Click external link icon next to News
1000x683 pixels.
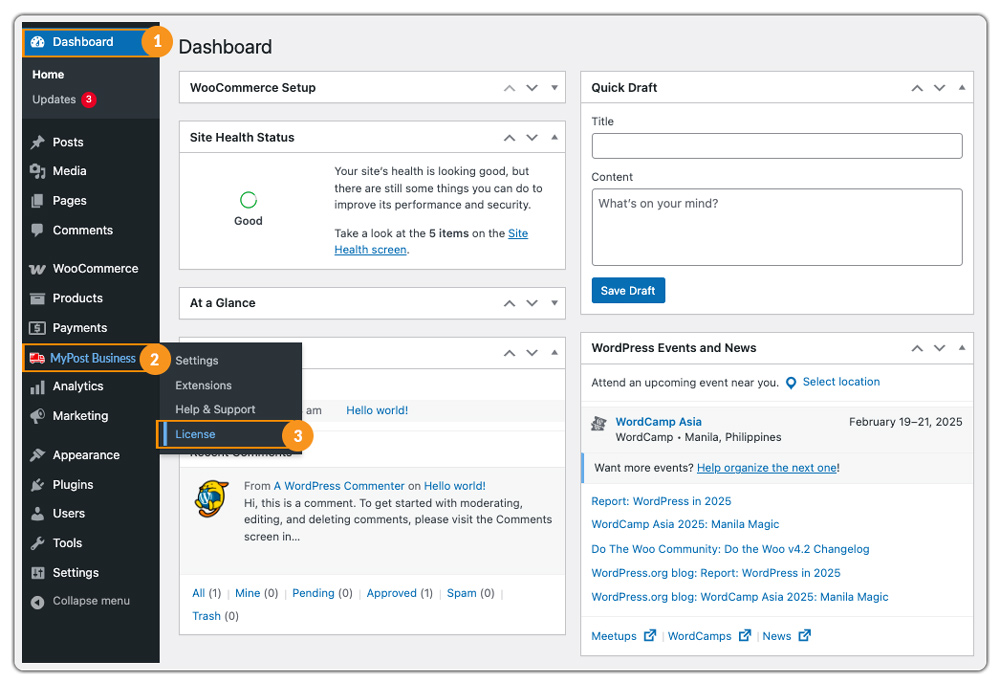click(x=804, y=635)
